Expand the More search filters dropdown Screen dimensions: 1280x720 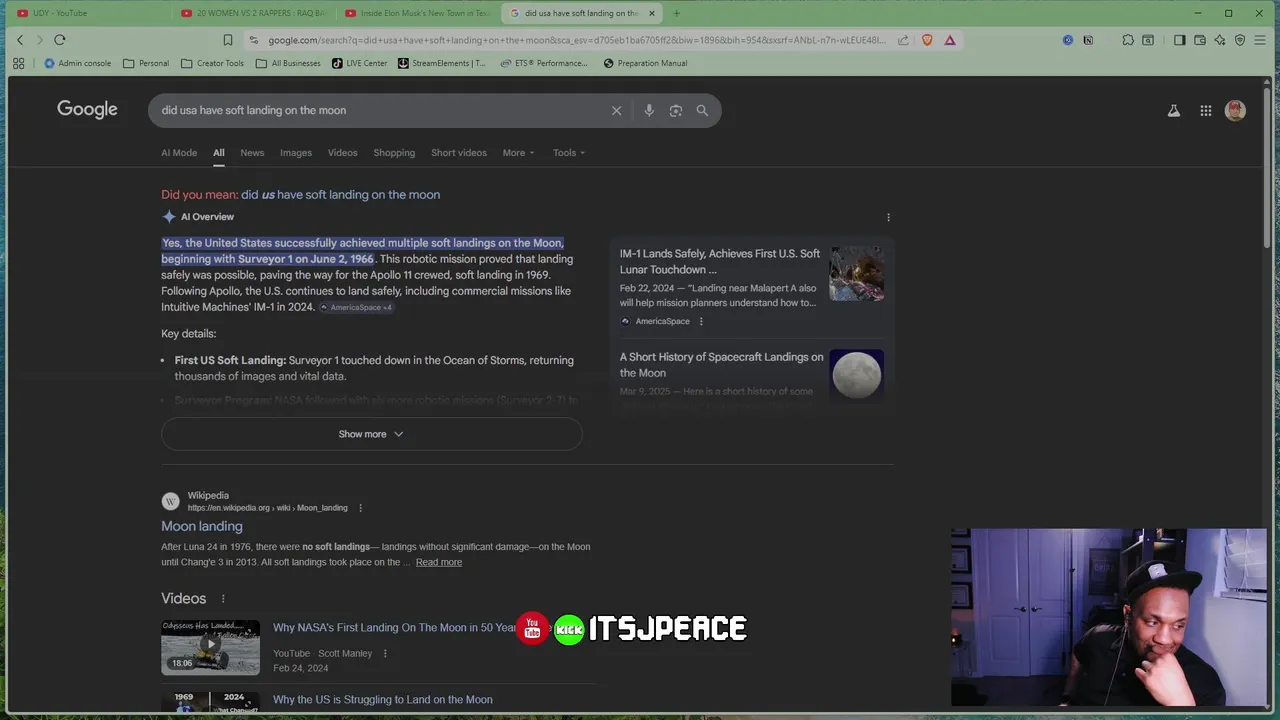518,153
